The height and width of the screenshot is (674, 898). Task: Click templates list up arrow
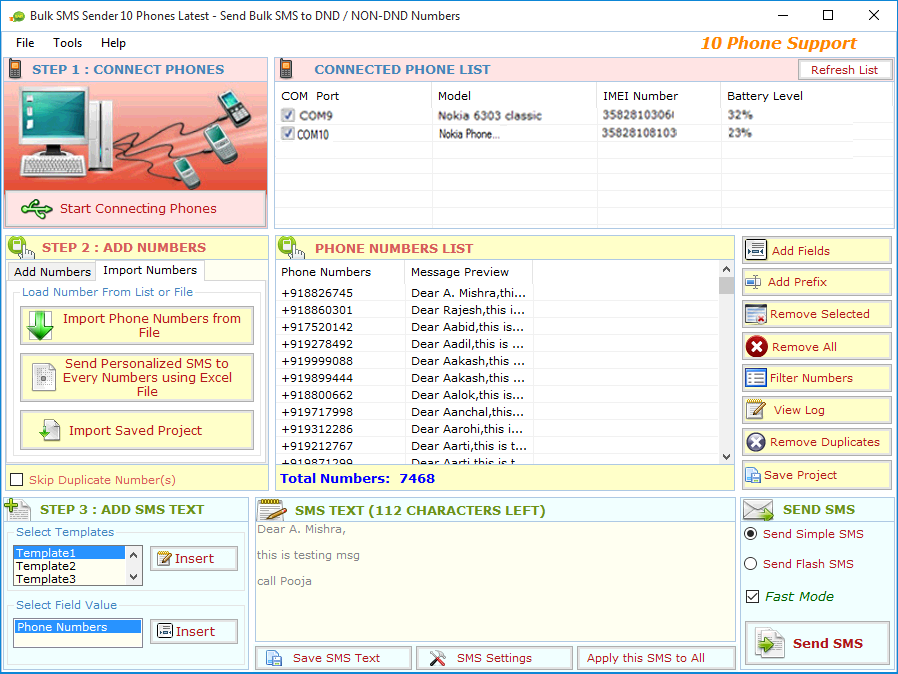(133, 554)
